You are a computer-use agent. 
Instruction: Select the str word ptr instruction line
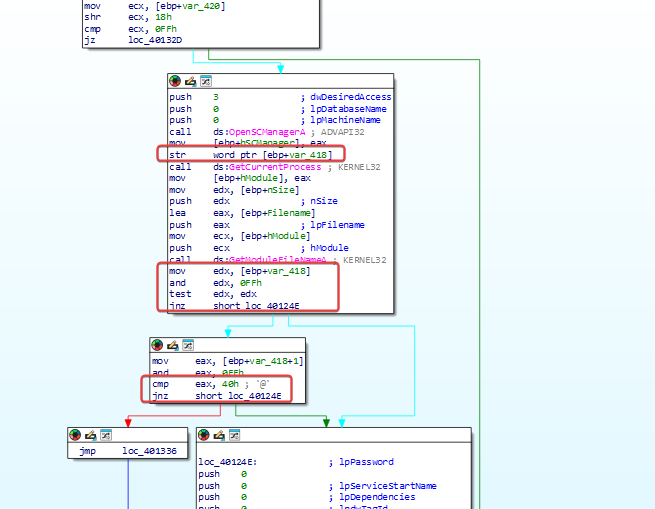click(251, 155)
